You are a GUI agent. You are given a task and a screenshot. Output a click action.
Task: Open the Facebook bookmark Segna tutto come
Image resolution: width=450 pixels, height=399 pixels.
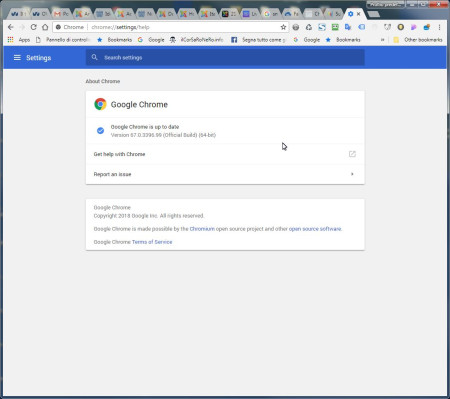(258, 40)
